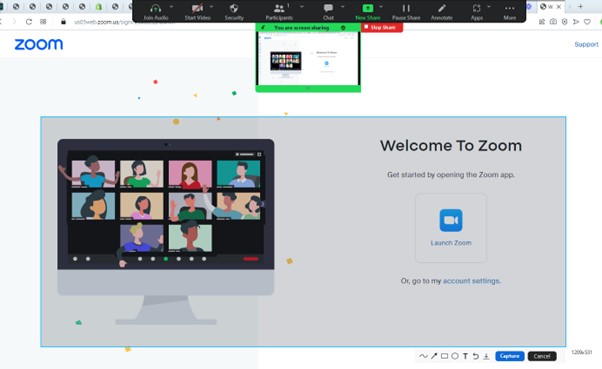Click the 'You are screen sharing' label
Screen dimensions: 602x369
301,28
